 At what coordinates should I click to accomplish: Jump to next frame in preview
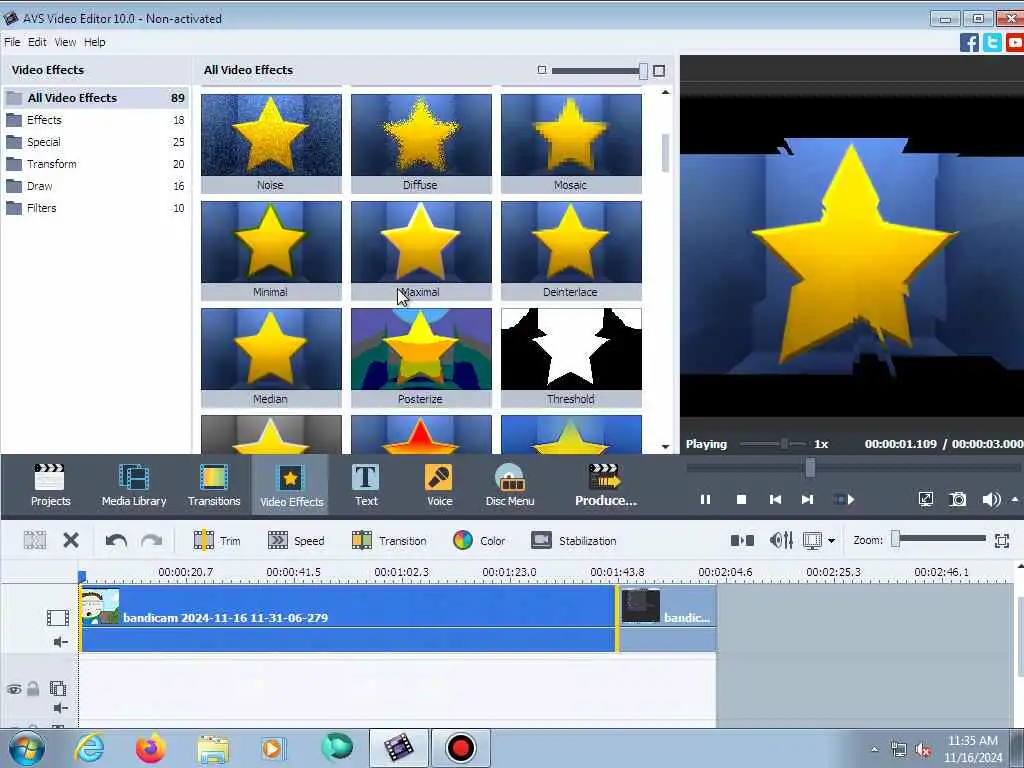coord(807,500)
